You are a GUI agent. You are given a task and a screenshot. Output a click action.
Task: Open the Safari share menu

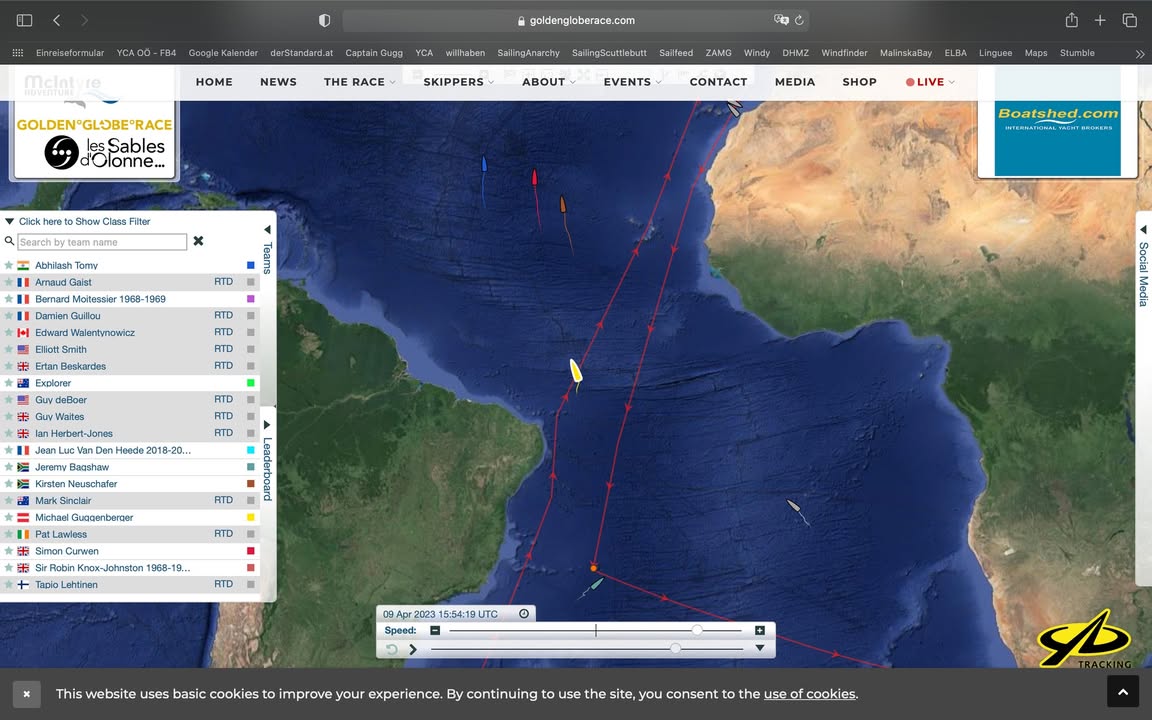tap(1071, 20)
